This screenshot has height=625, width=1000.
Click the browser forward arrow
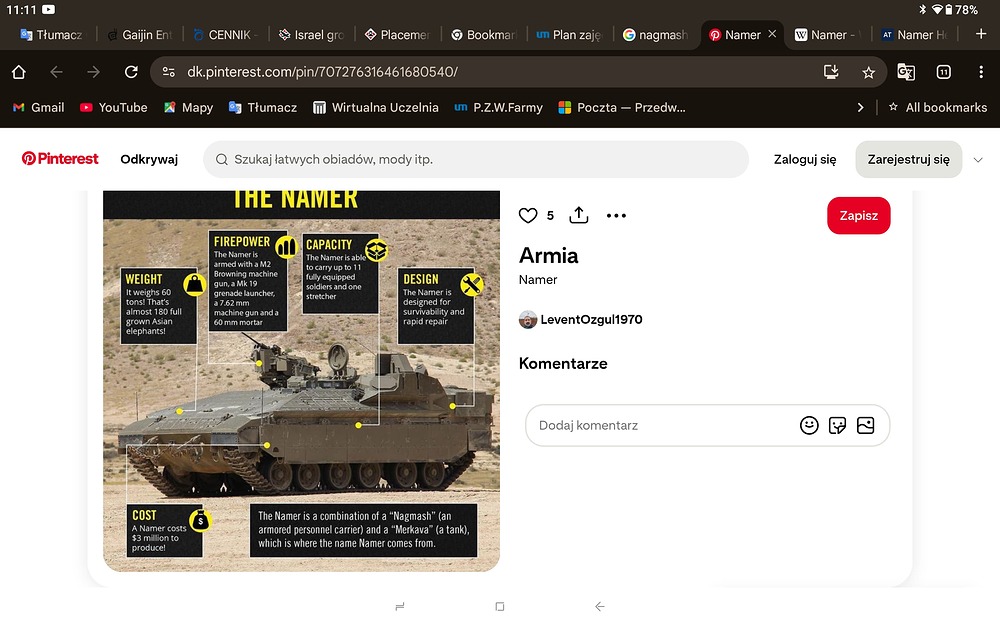click(93, 72)
